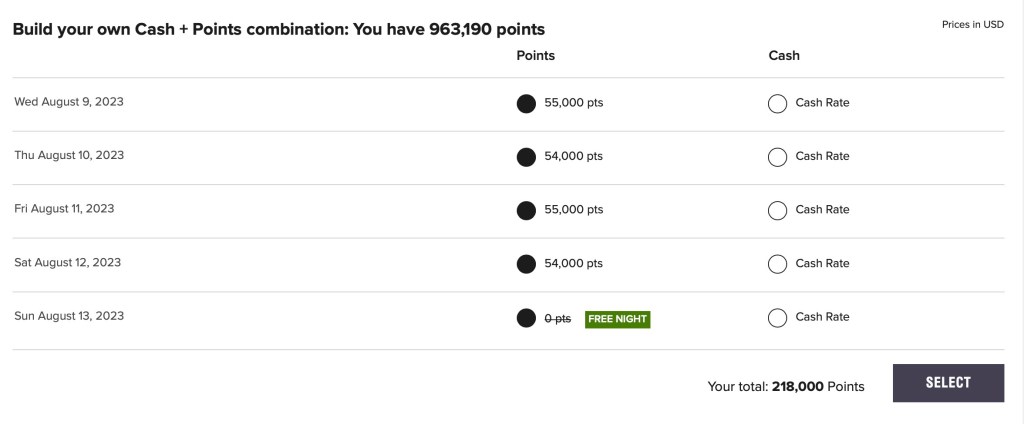Viewport: 1024px width, 424px height.
Task: Click the 218,000 Points total text
Action: (817, 386)
